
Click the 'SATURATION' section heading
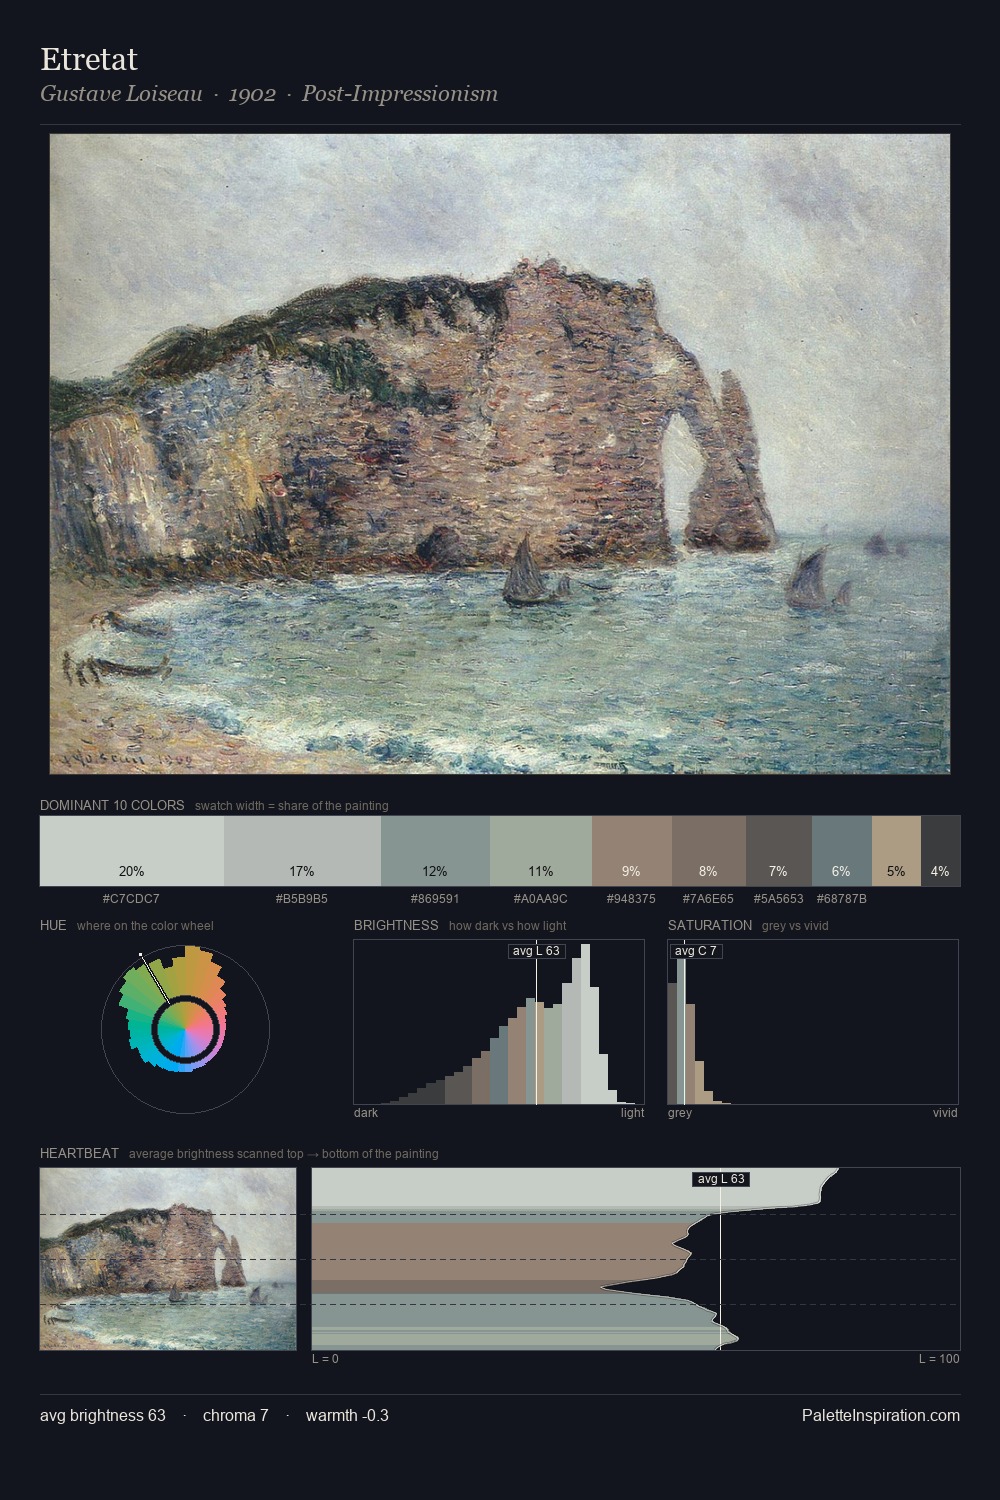coord(710,925)
